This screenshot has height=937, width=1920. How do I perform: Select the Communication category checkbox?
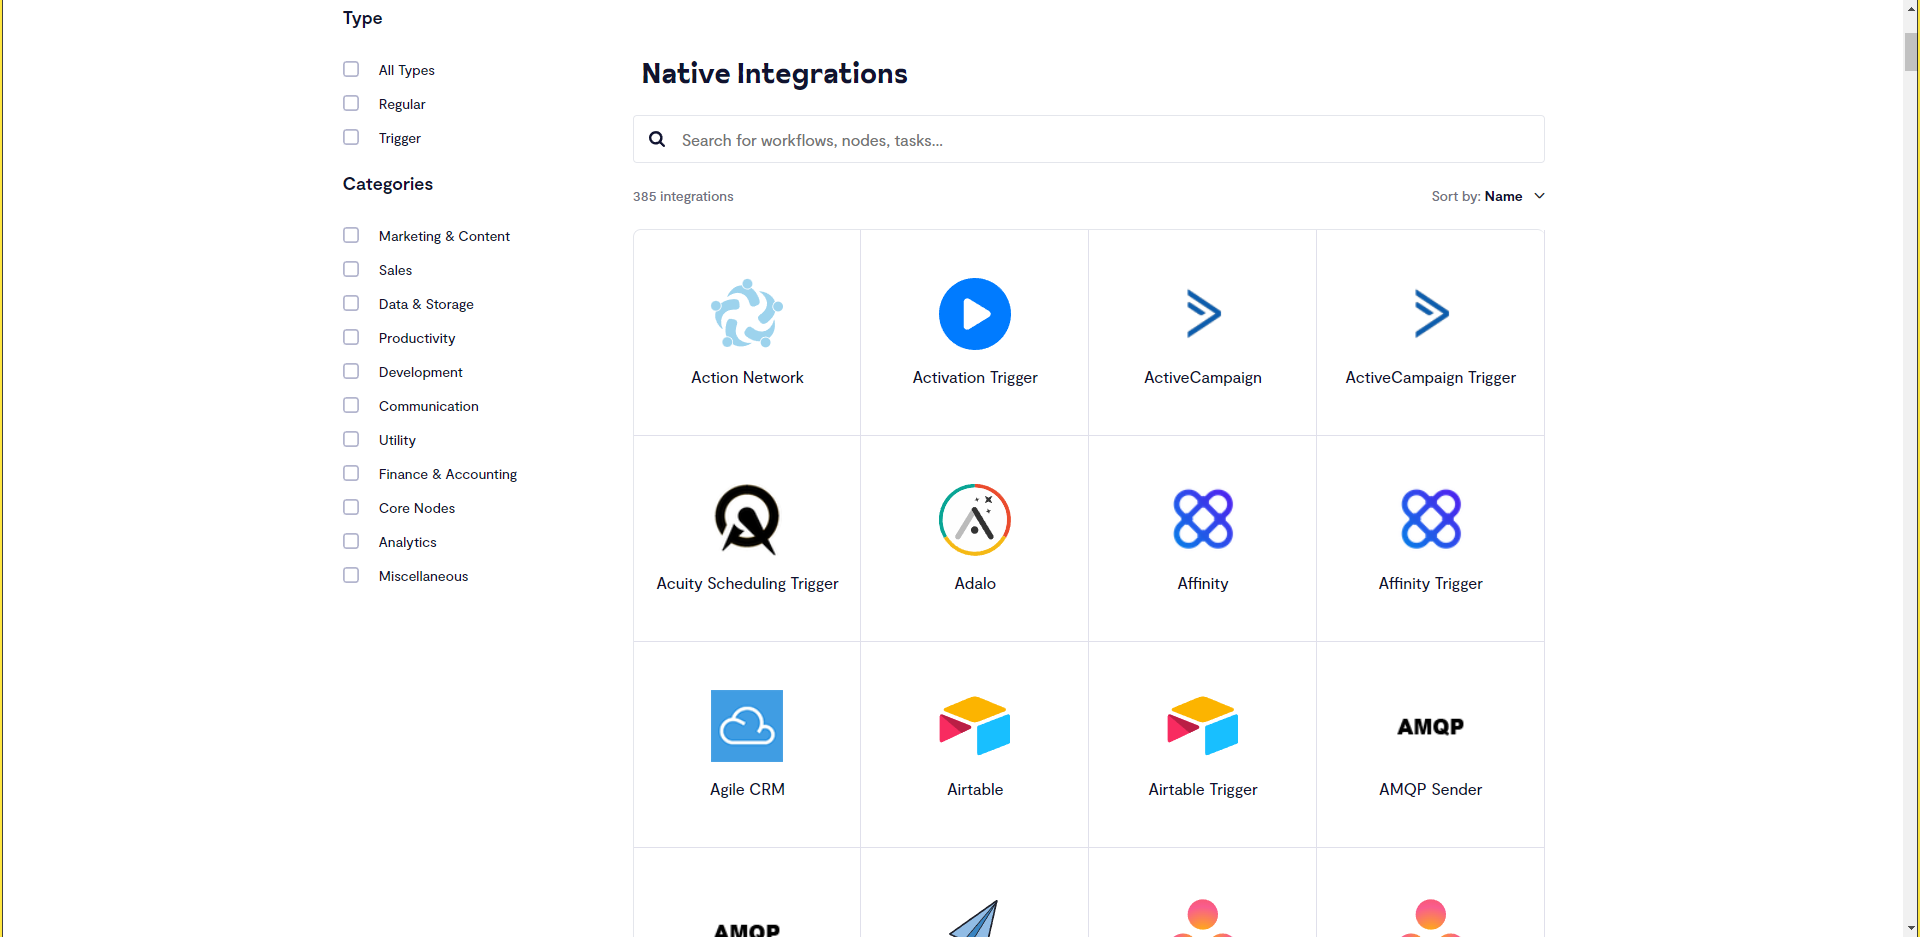click(x=351, y=405)
